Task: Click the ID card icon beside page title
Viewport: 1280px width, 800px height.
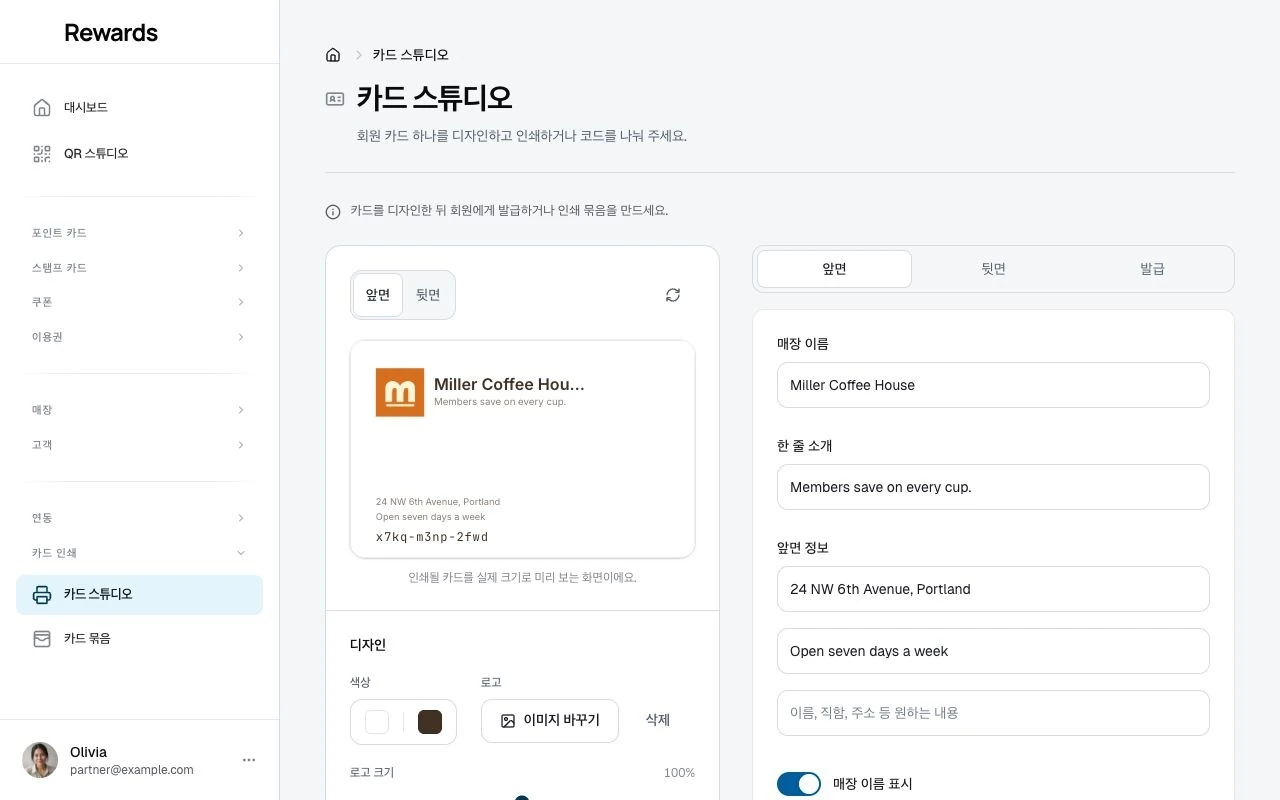Action: pos(335,99)
